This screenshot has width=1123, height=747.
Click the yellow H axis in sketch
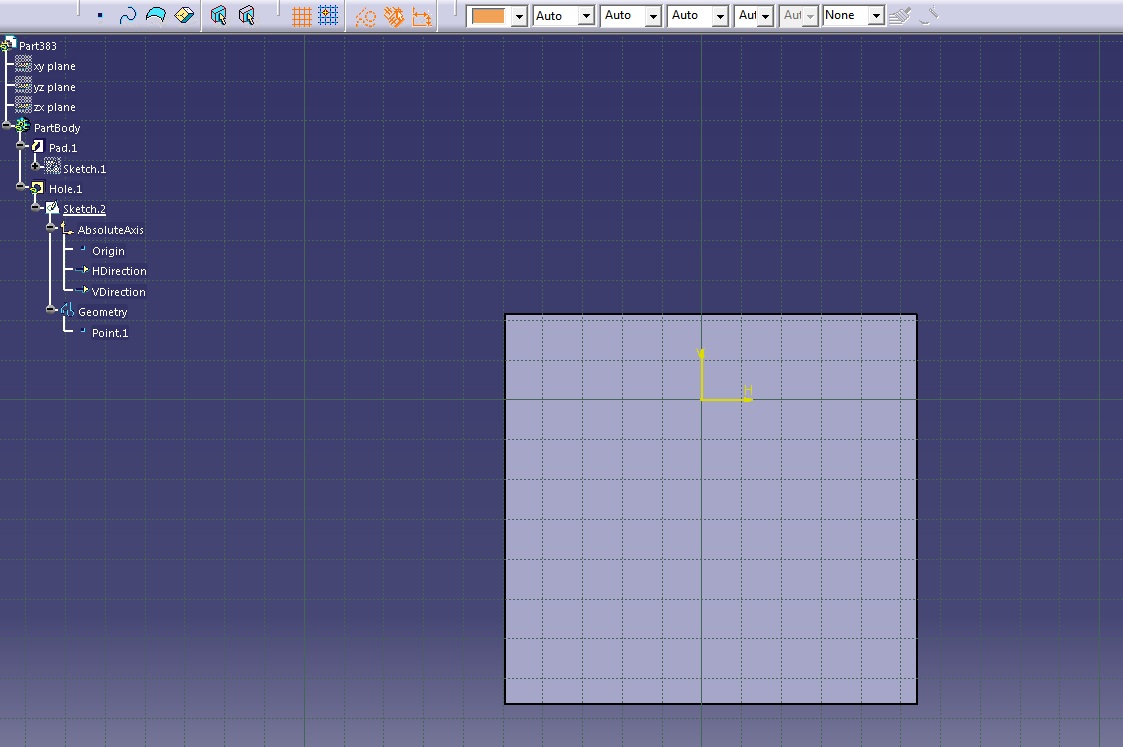726,399
